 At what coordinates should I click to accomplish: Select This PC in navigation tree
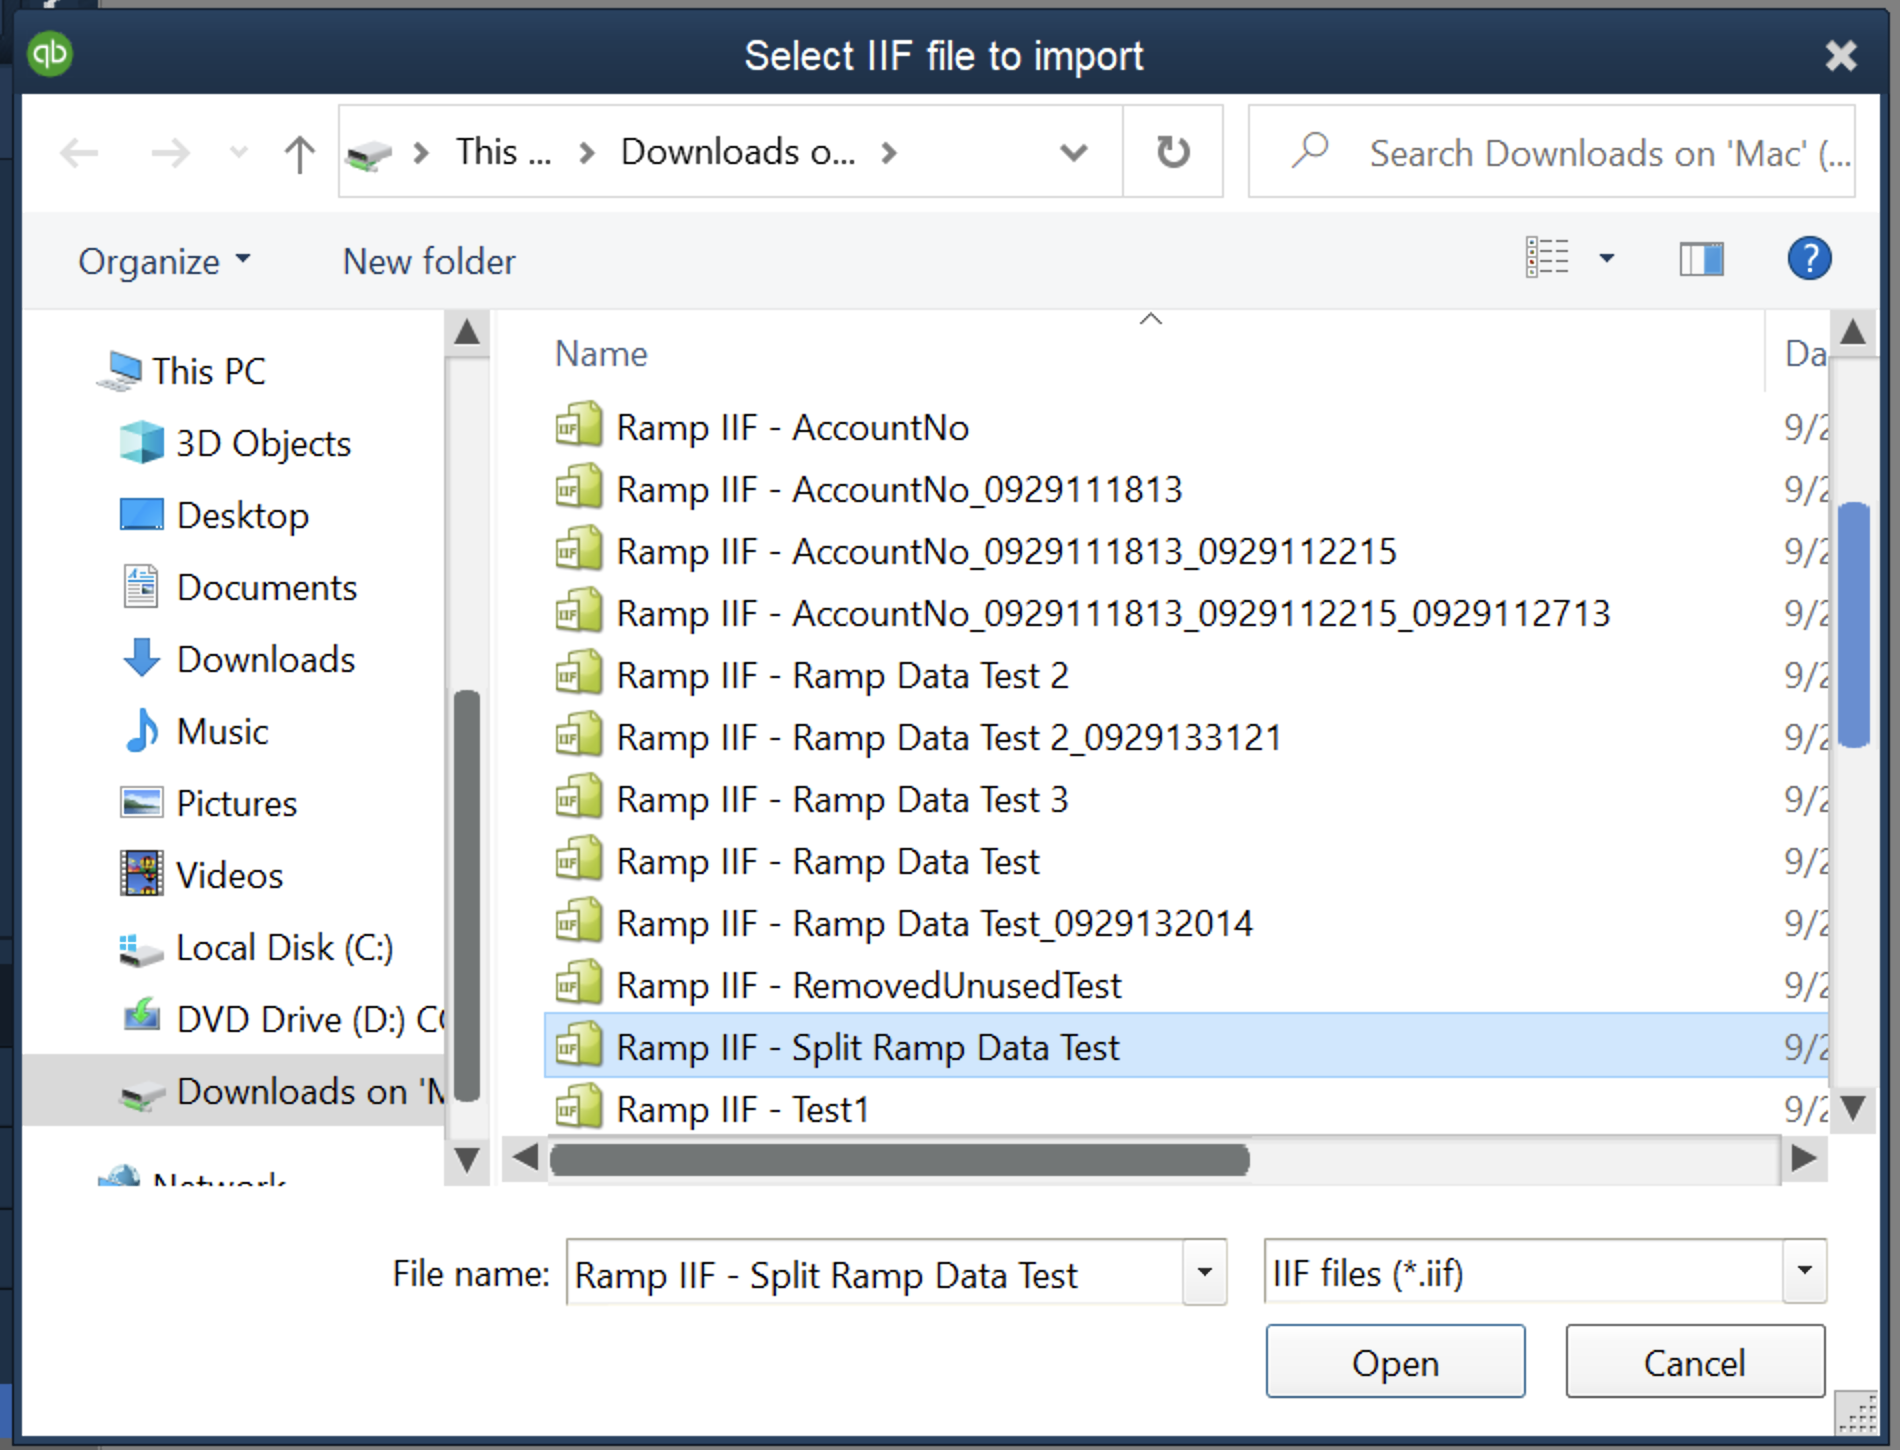coord(182,371)
